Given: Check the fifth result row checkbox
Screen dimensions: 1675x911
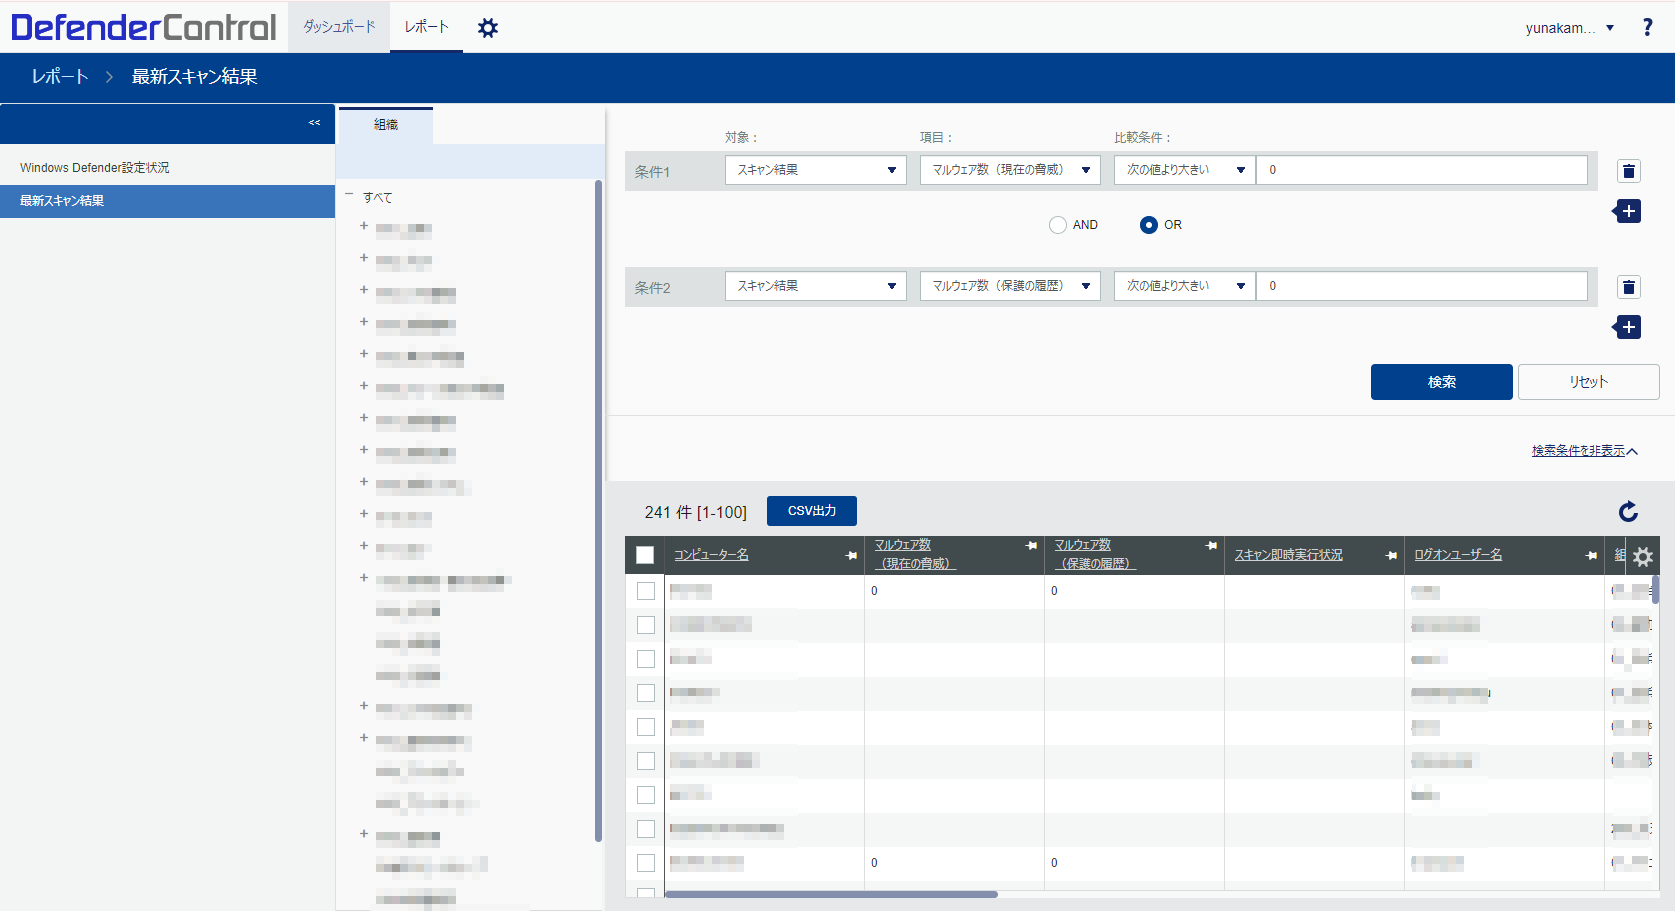Looking at the screenshot, I should (646, 727).
